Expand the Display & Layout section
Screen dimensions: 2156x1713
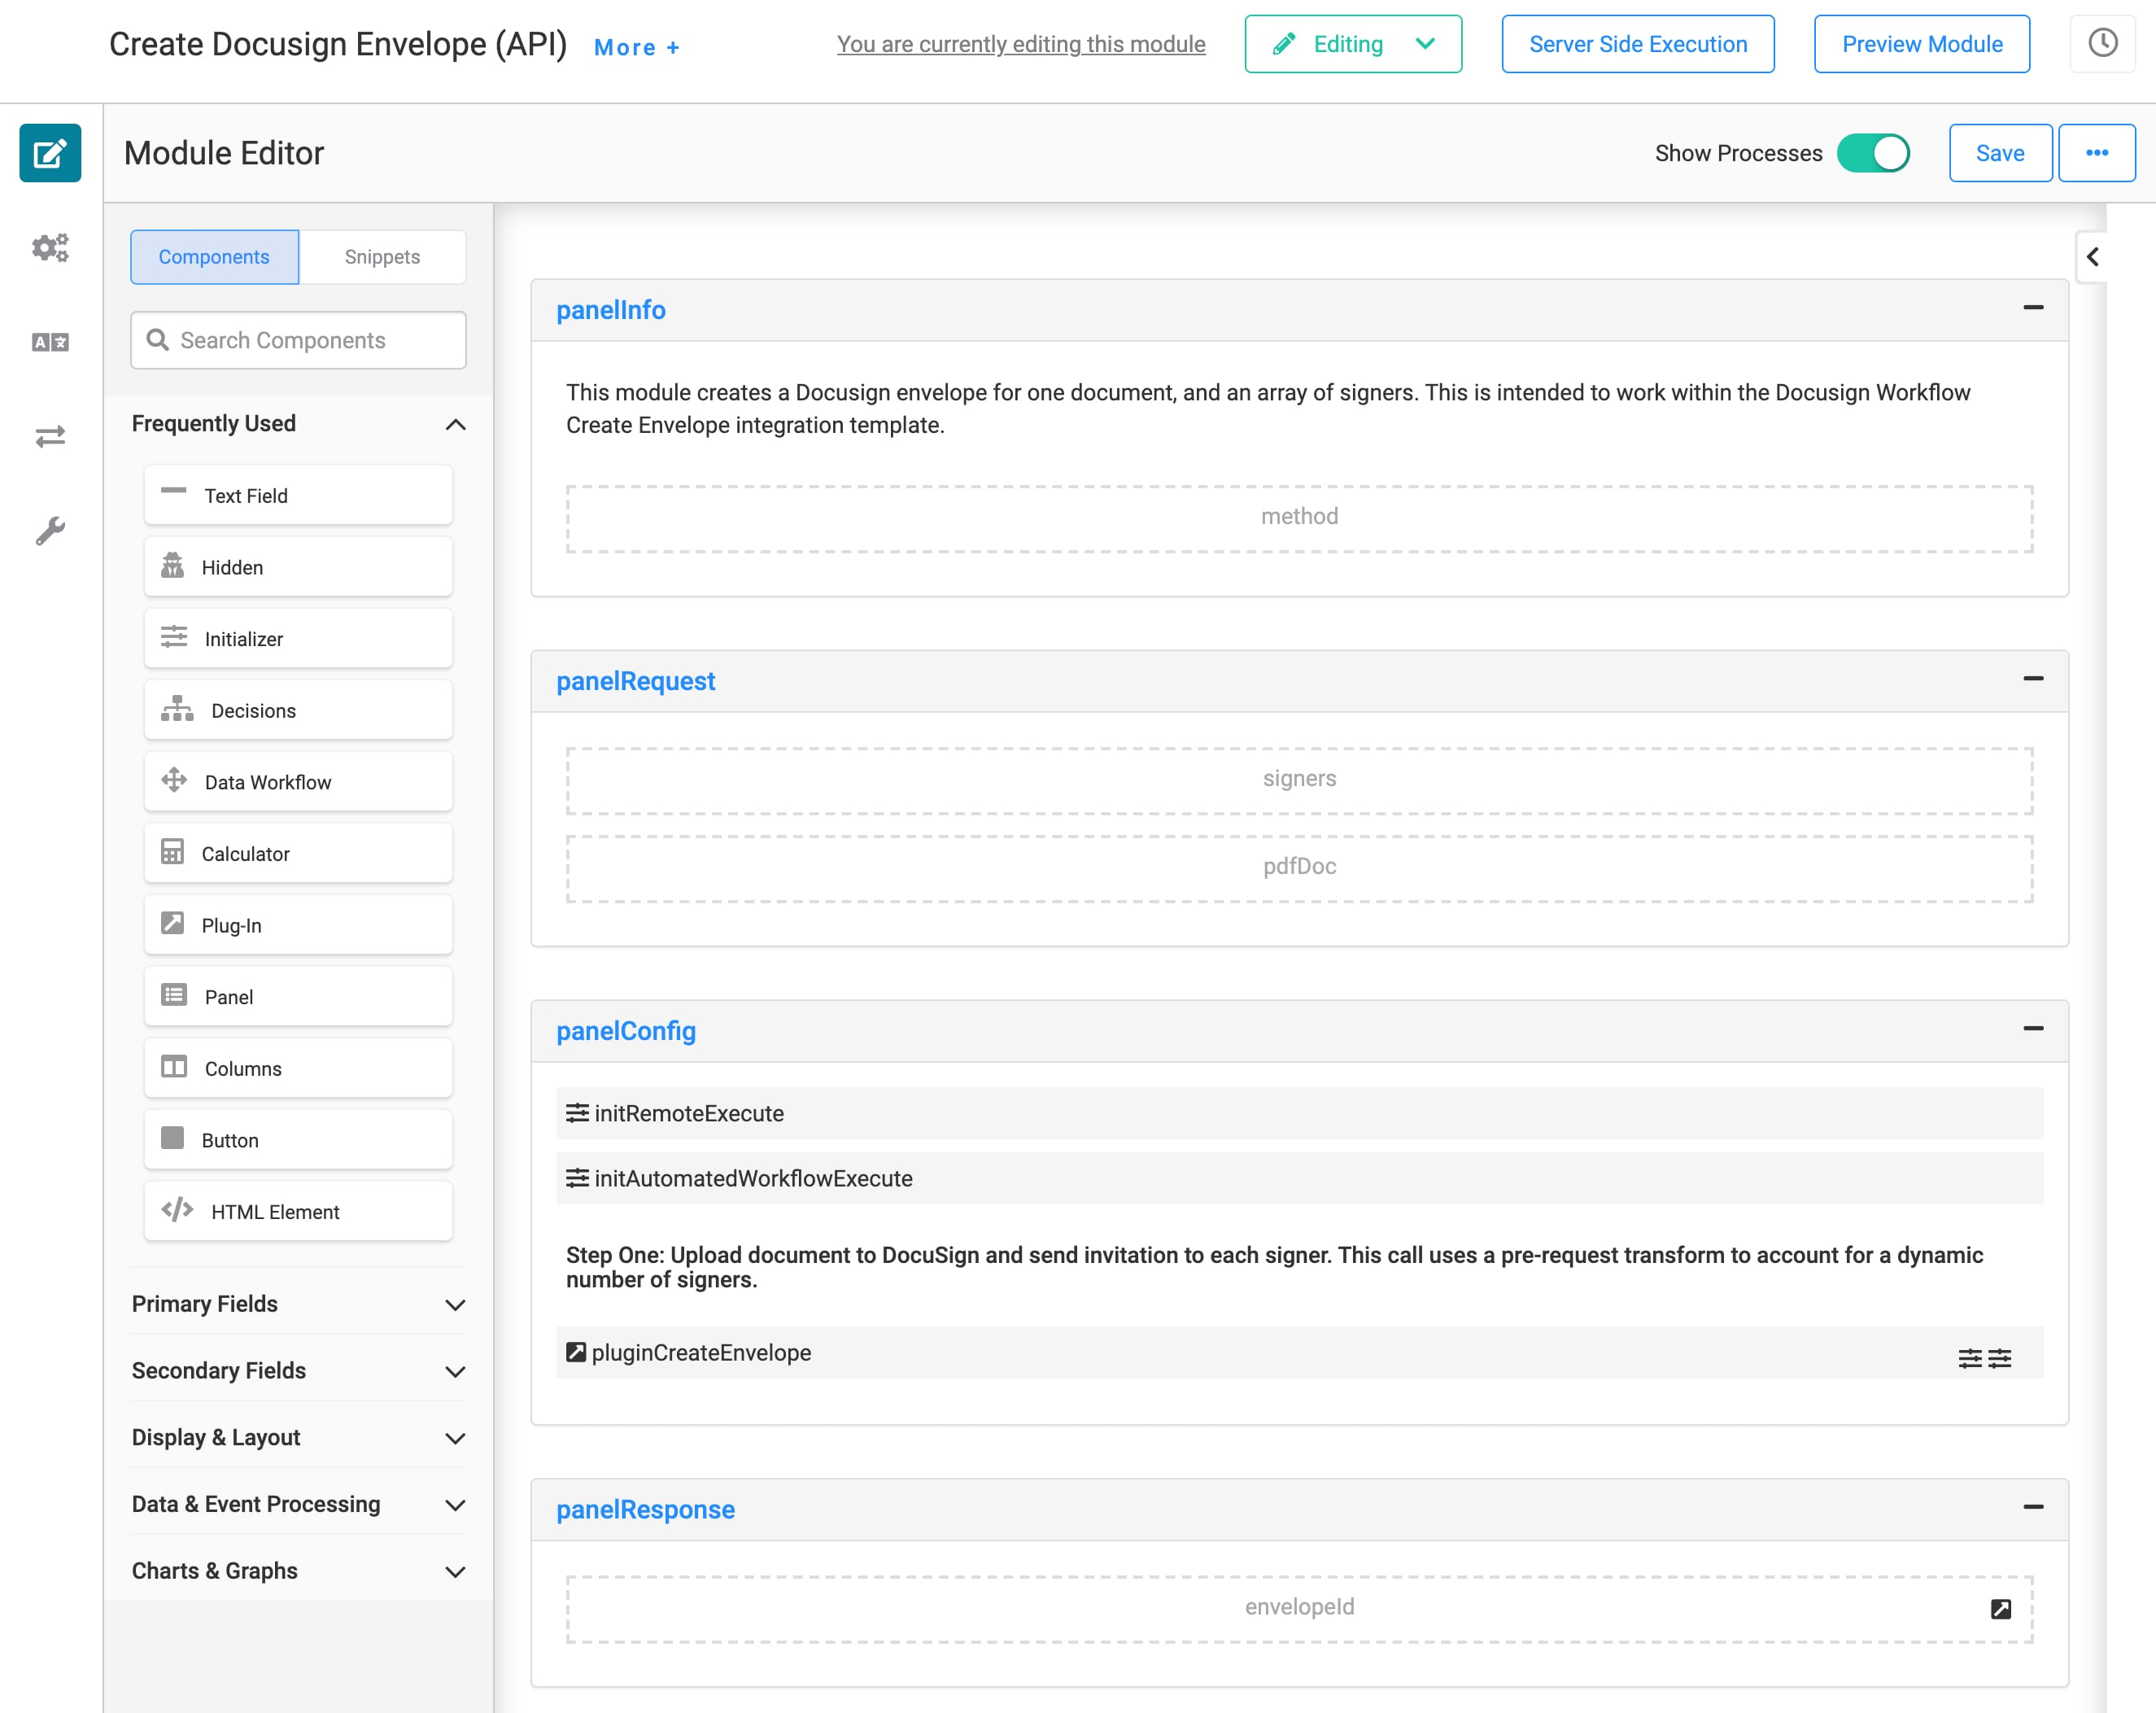coord(455,1439)
